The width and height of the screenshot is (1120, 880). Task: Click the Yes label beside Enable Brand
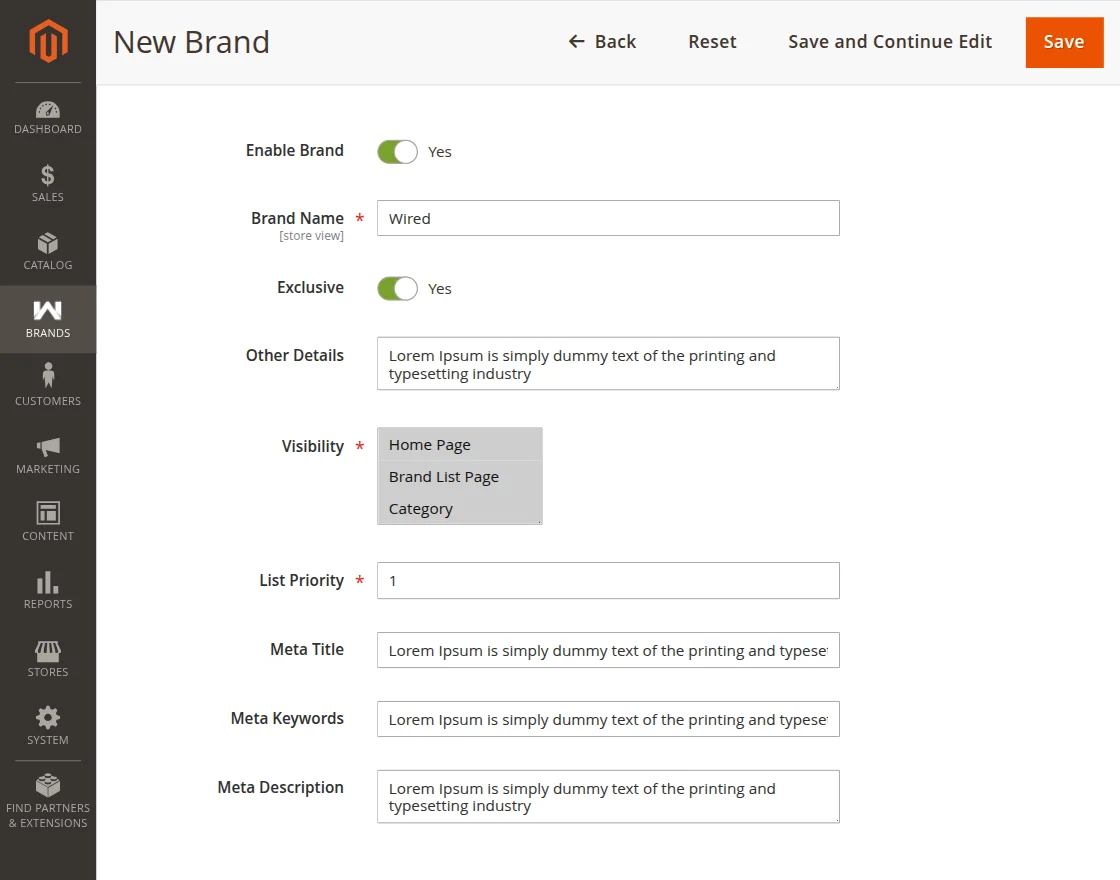439,152
